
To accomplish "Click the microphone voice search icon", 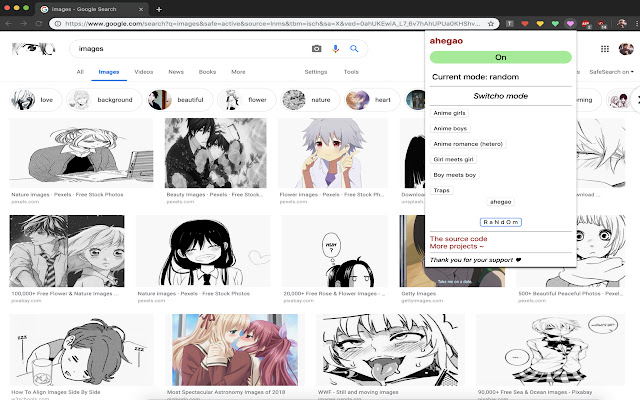I will click(x=336, y=49).
